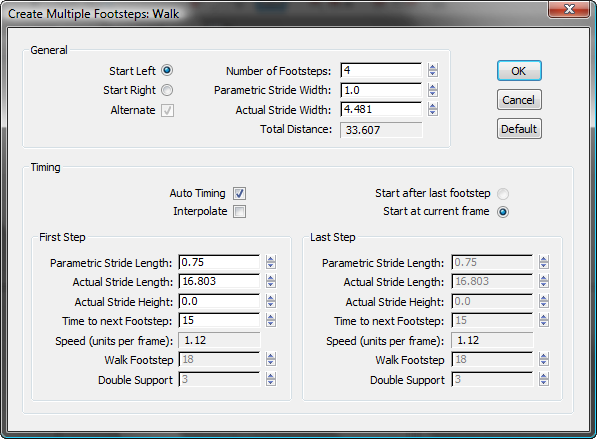This screenshot has width=597, height=439.
Task: Click First Step Time to next Footstep spinner
Action: click(271, 320)
